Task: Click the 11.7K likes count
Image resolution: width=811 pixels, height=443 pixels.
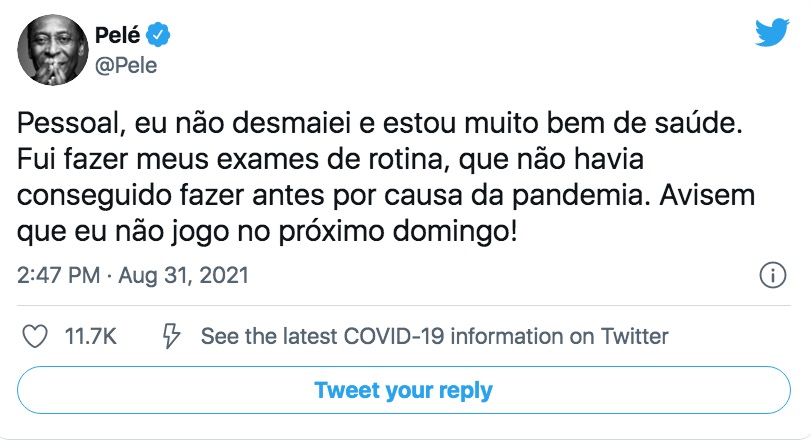Action: [x=90, y=336]
